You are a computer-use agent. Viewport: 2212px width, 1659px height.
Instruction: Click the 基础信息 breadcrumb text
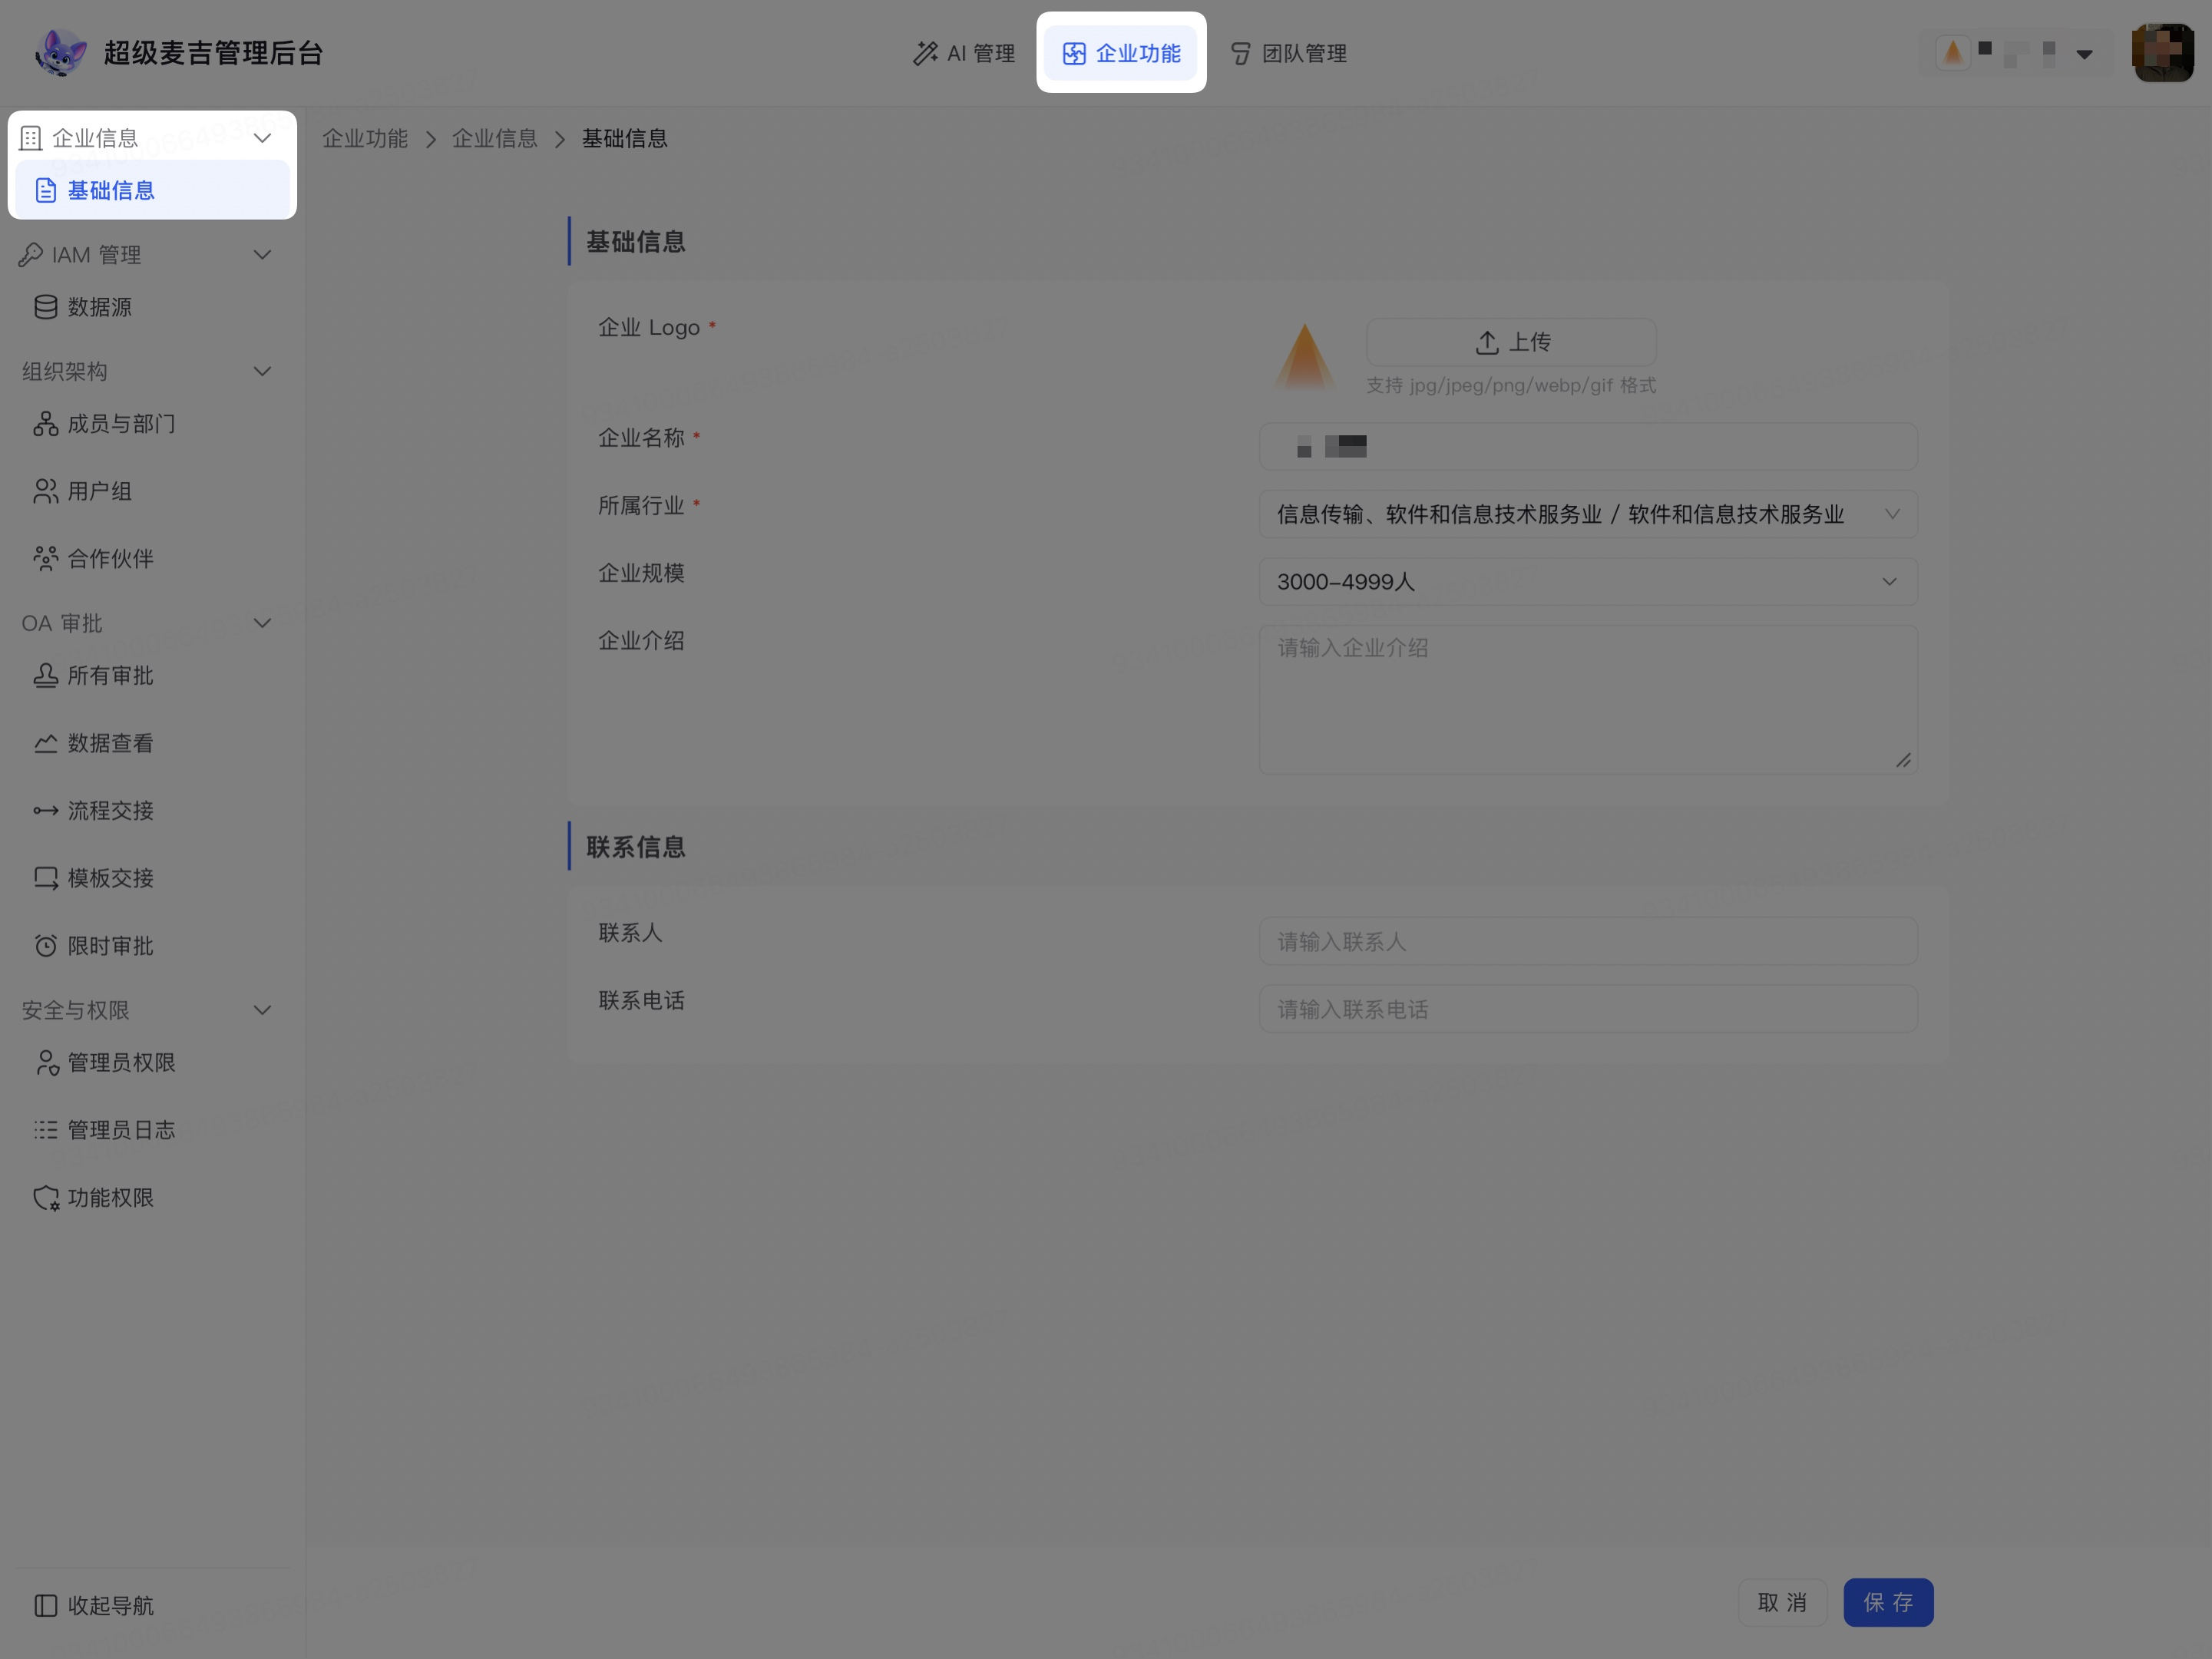pos(625,139)
